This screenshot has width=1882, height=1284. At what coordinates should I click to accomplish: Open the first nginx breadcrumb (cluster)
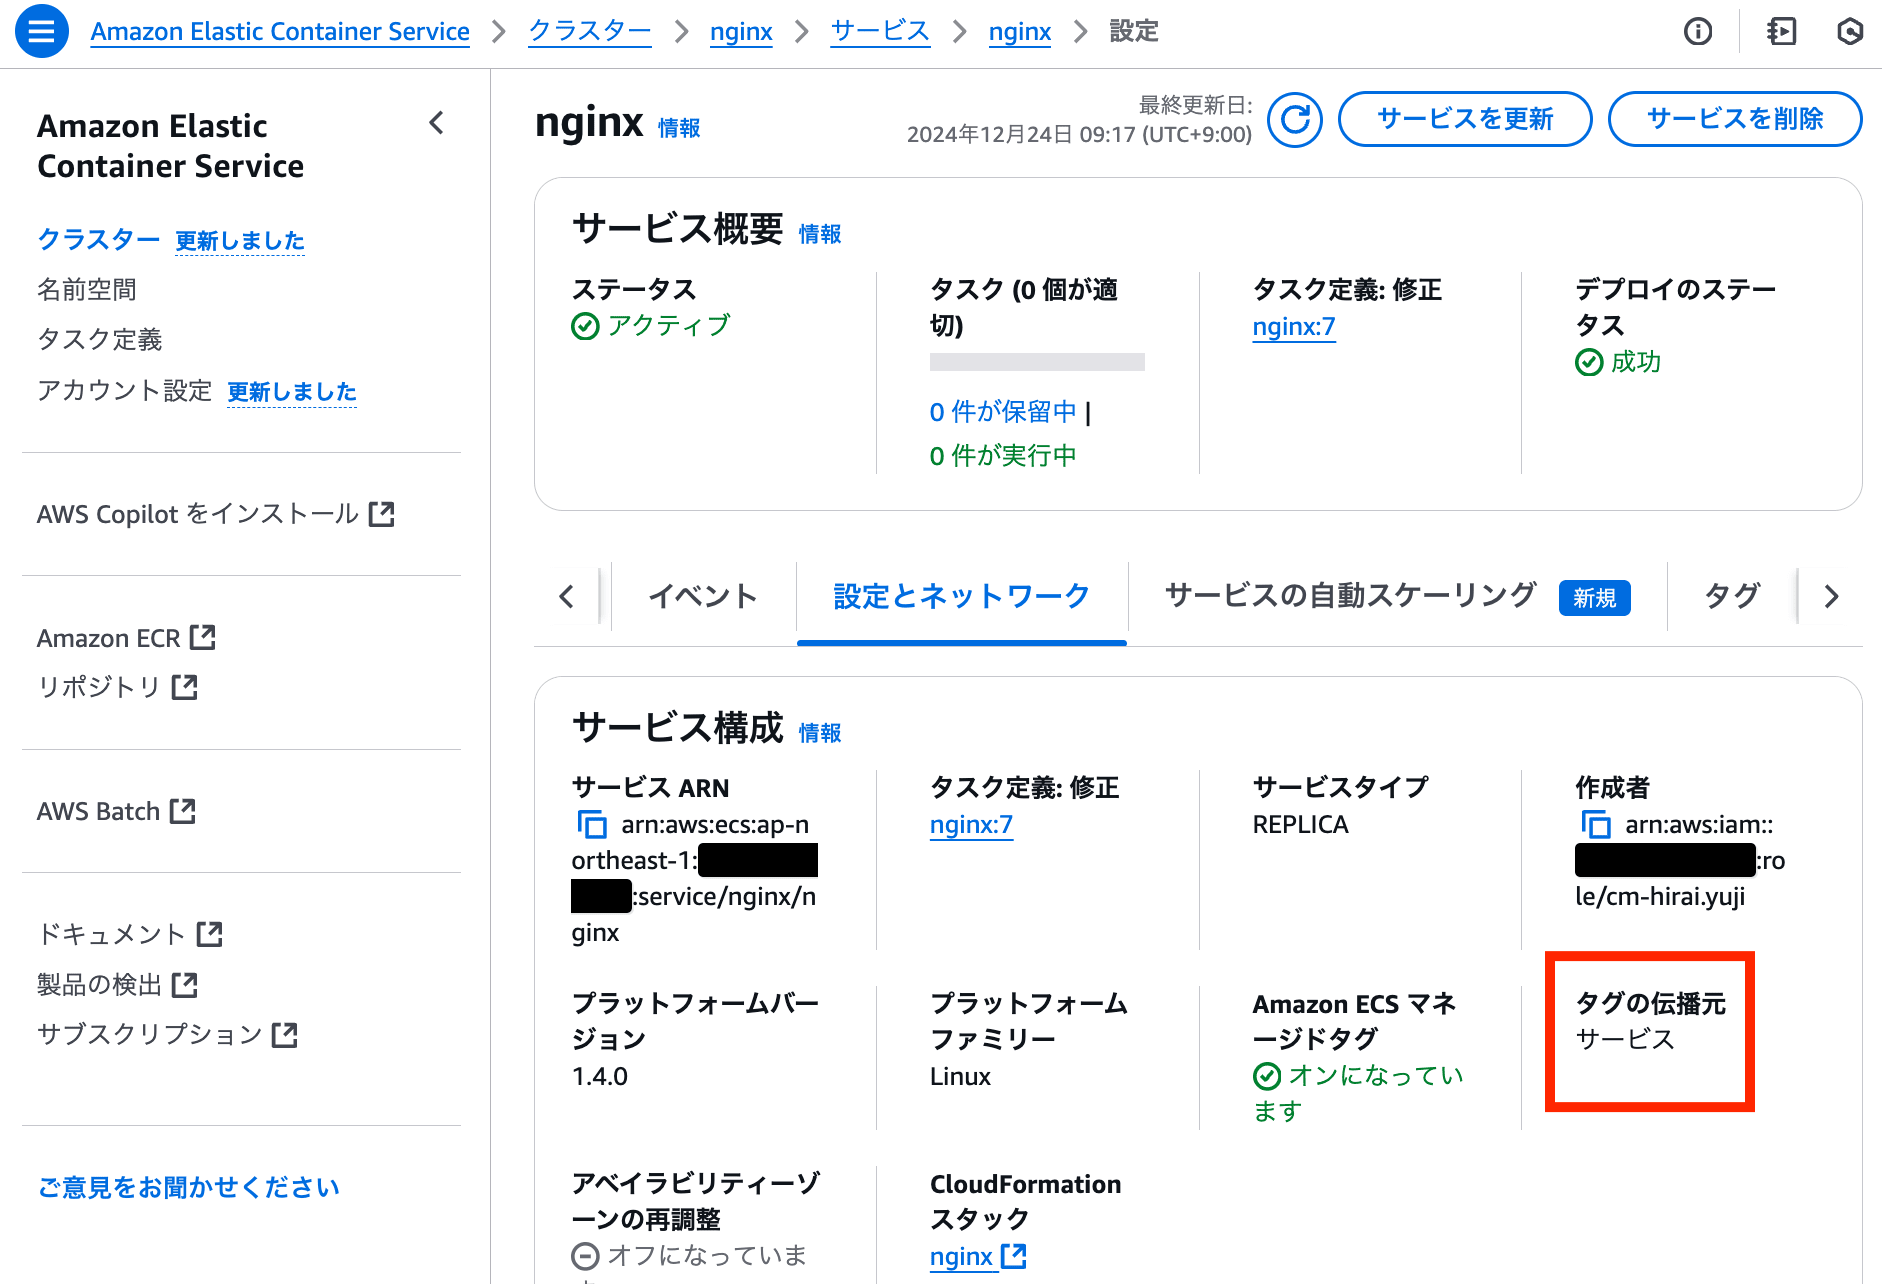[741, 32]
